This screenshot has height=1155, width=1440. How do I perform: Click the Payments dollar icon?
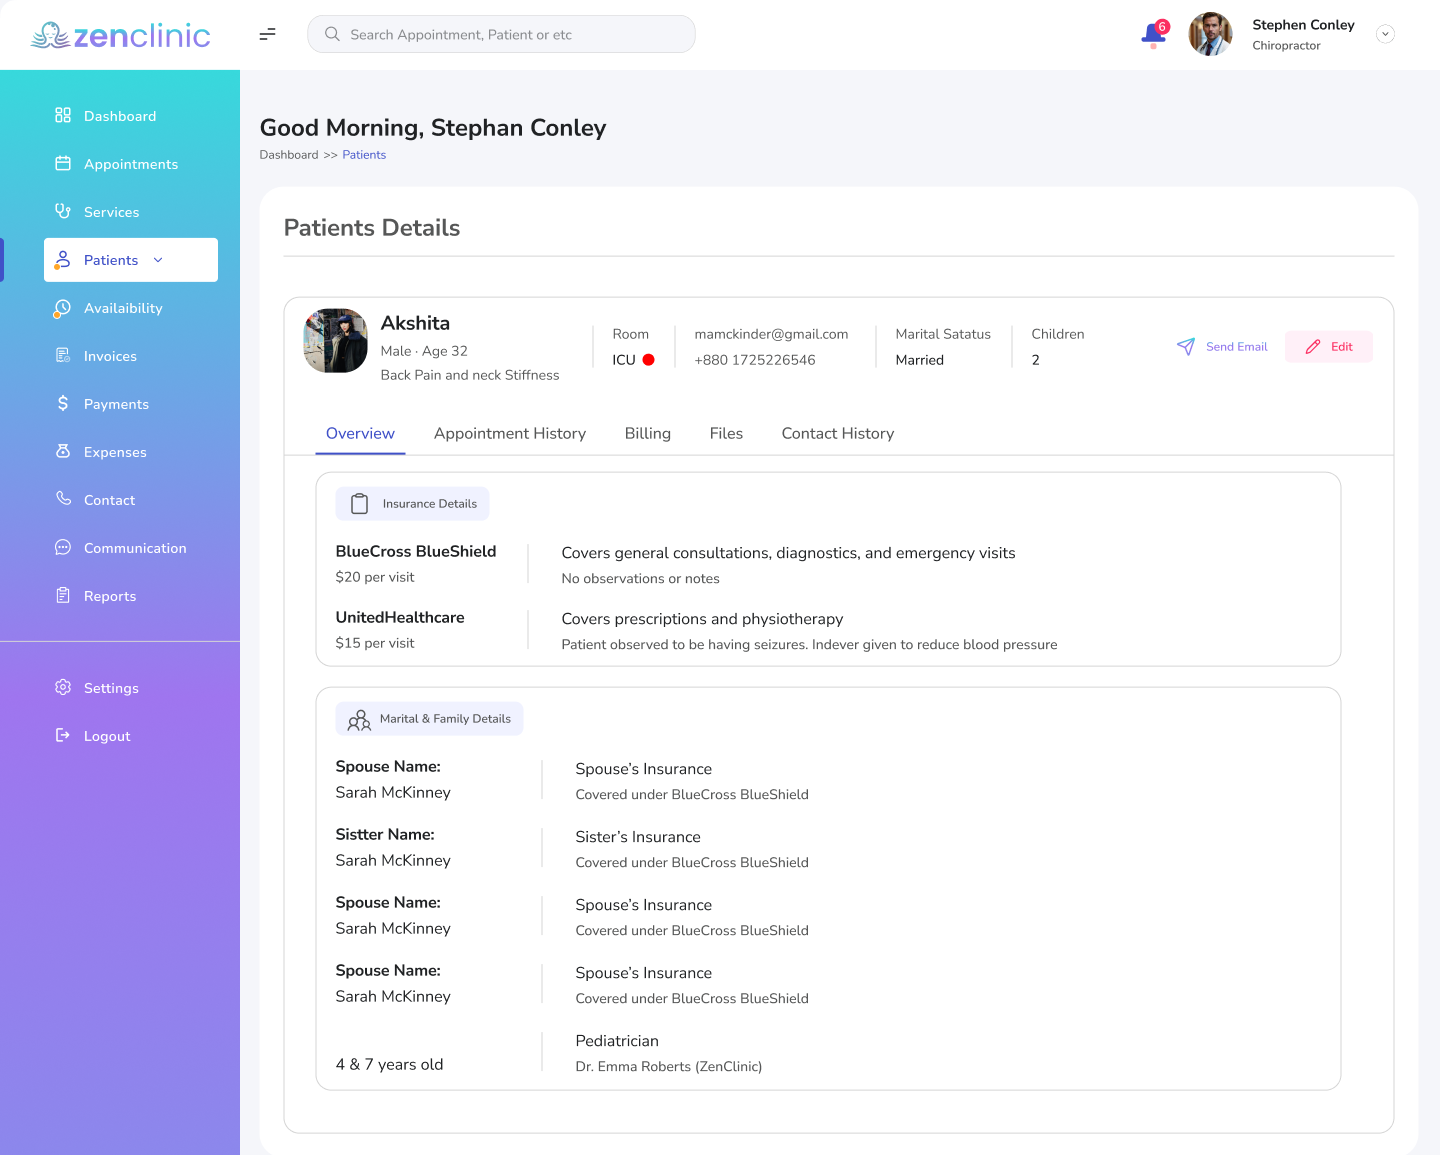point(63,403)
